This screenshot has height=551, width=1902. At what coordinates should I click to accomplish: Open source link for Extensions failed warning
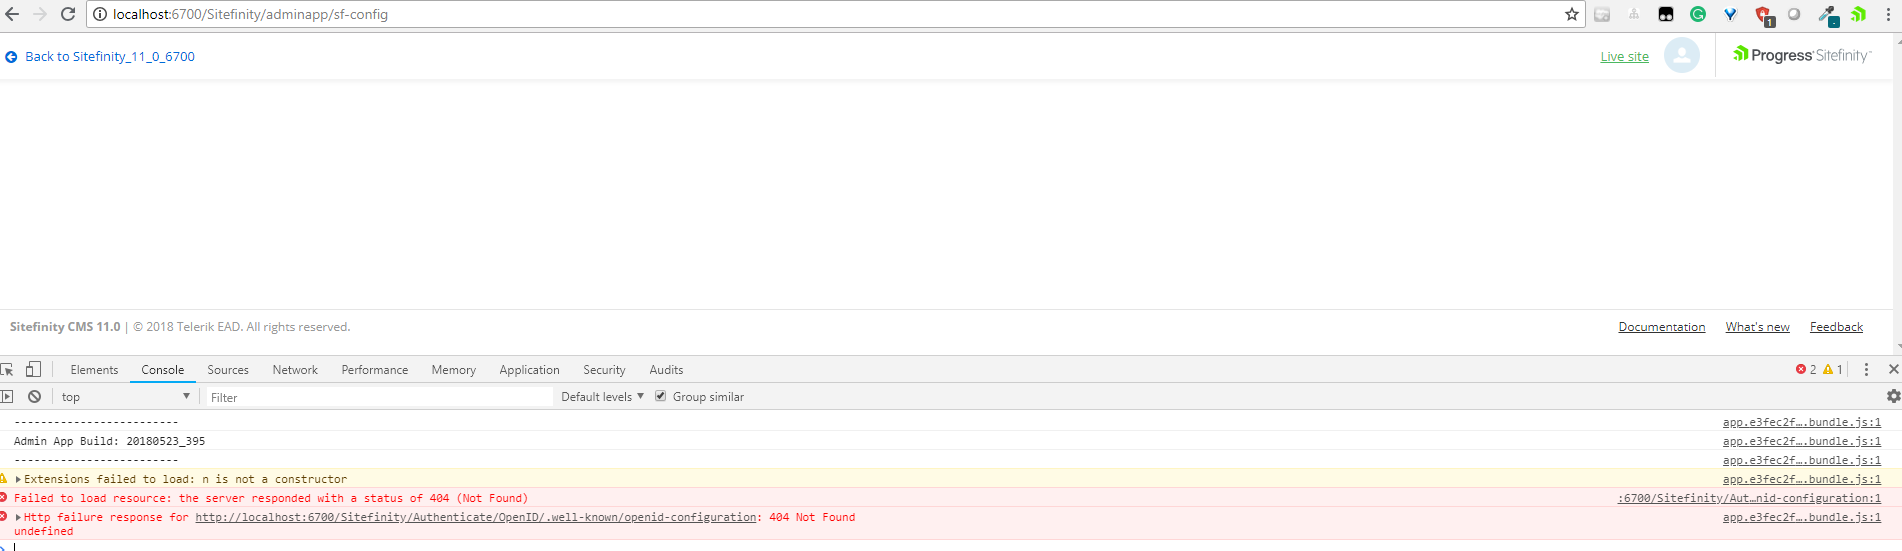point(1802,479)
